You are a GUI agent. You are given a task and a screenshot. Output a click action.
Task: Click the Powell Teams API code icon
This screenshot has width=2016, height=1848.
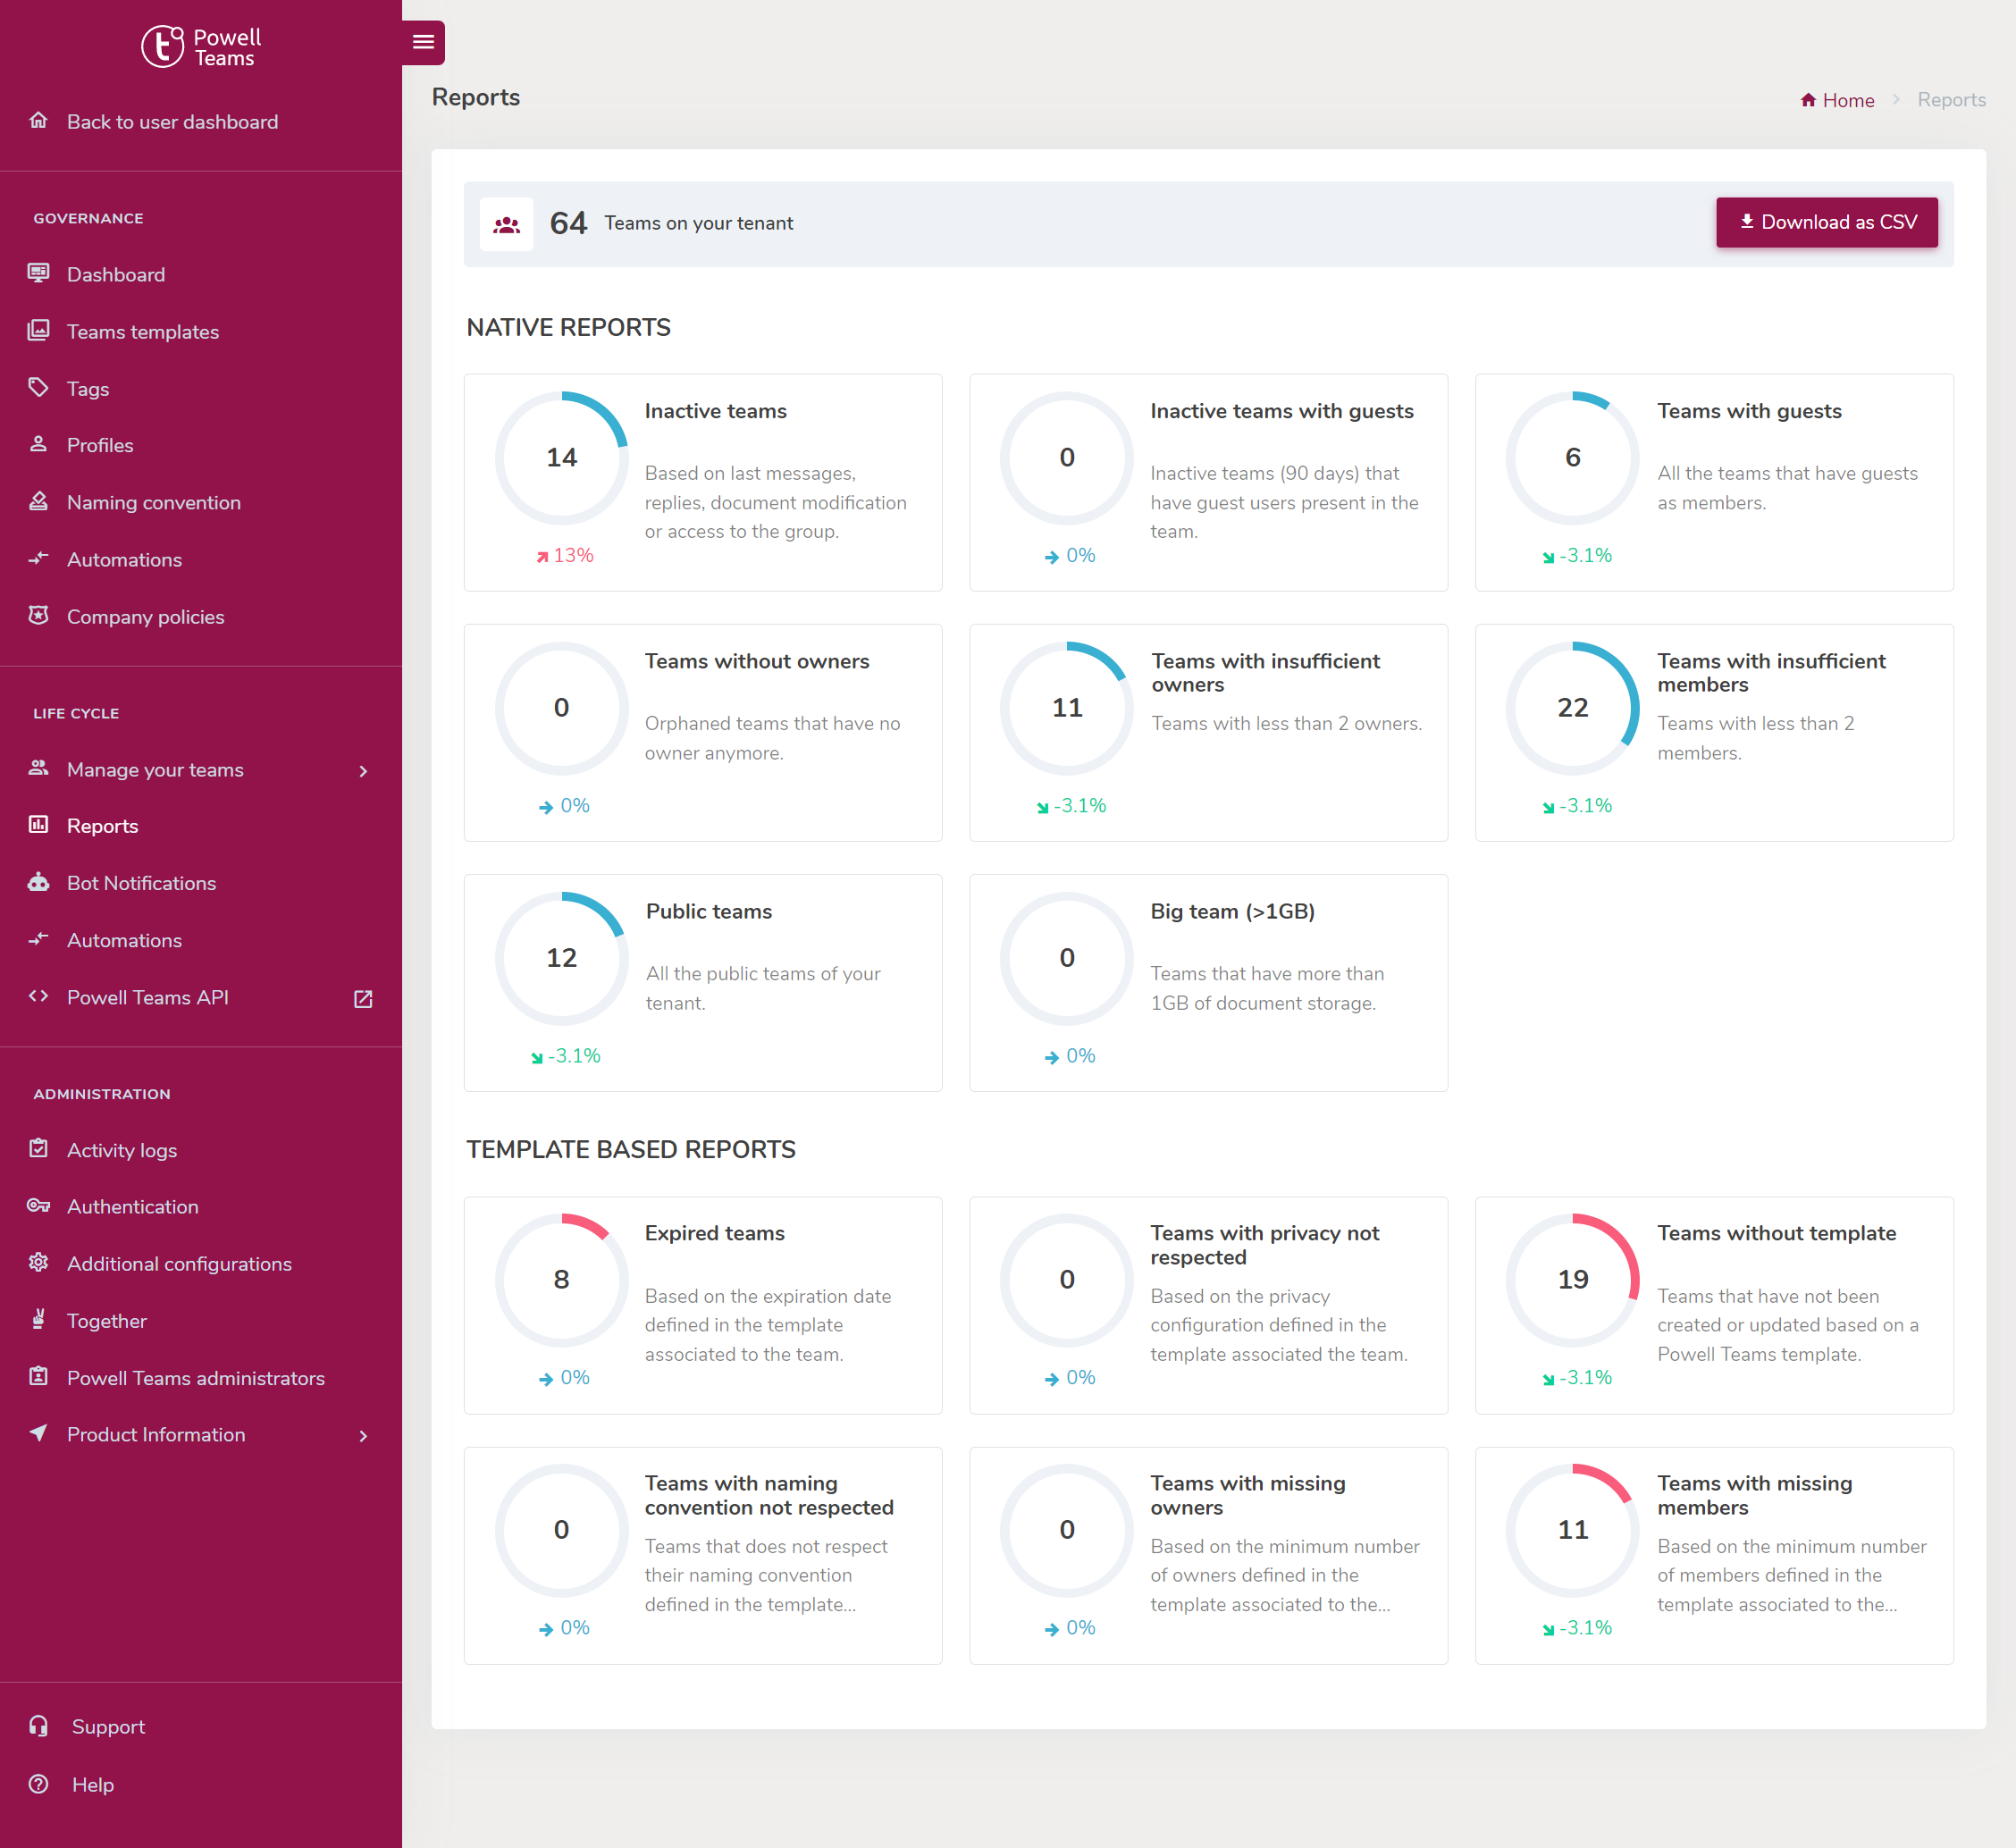tap(38, 997)
